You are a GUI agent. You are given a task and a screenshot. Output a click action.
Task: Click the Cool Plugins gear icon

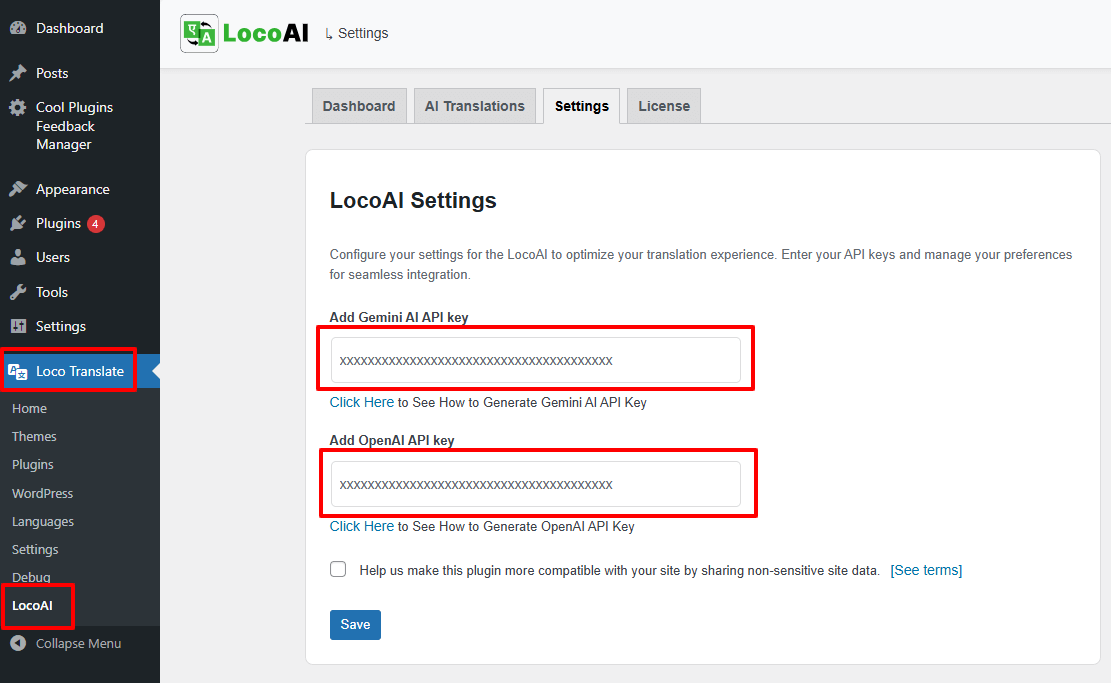point(18,107)
